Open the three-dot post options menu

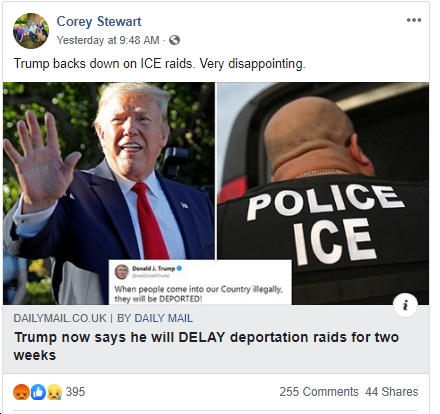coord(414,20)
